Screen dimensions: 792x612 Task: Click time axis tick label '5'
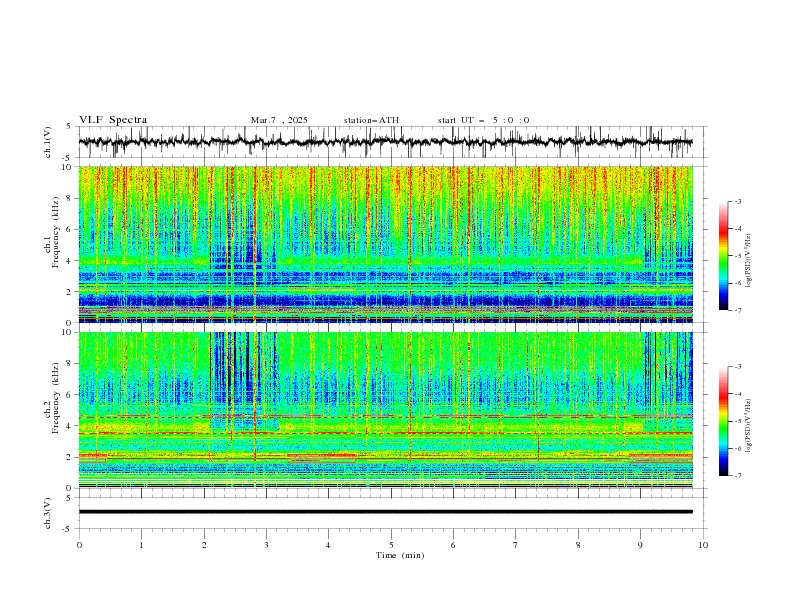coord(391,545)
